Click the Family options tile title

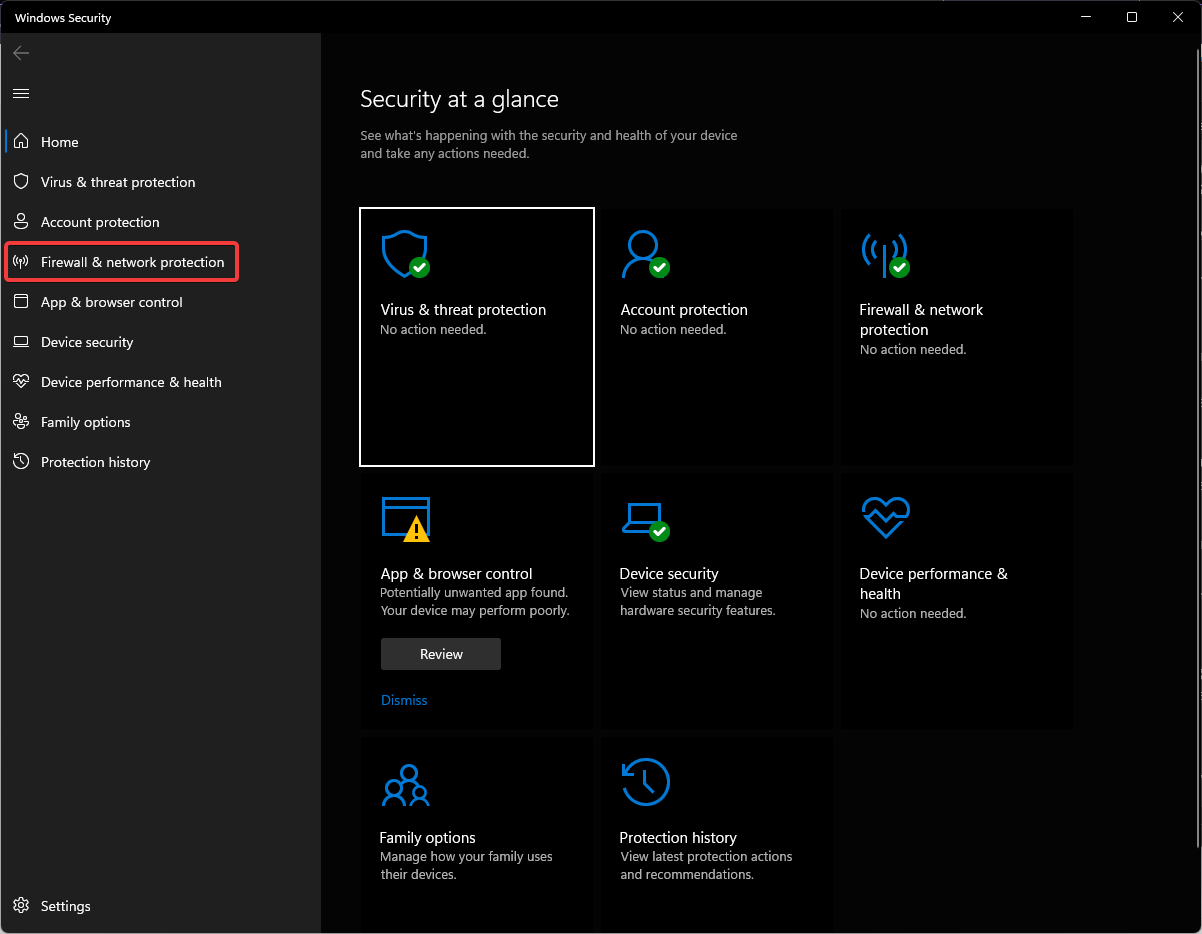[x=428, y=838]
